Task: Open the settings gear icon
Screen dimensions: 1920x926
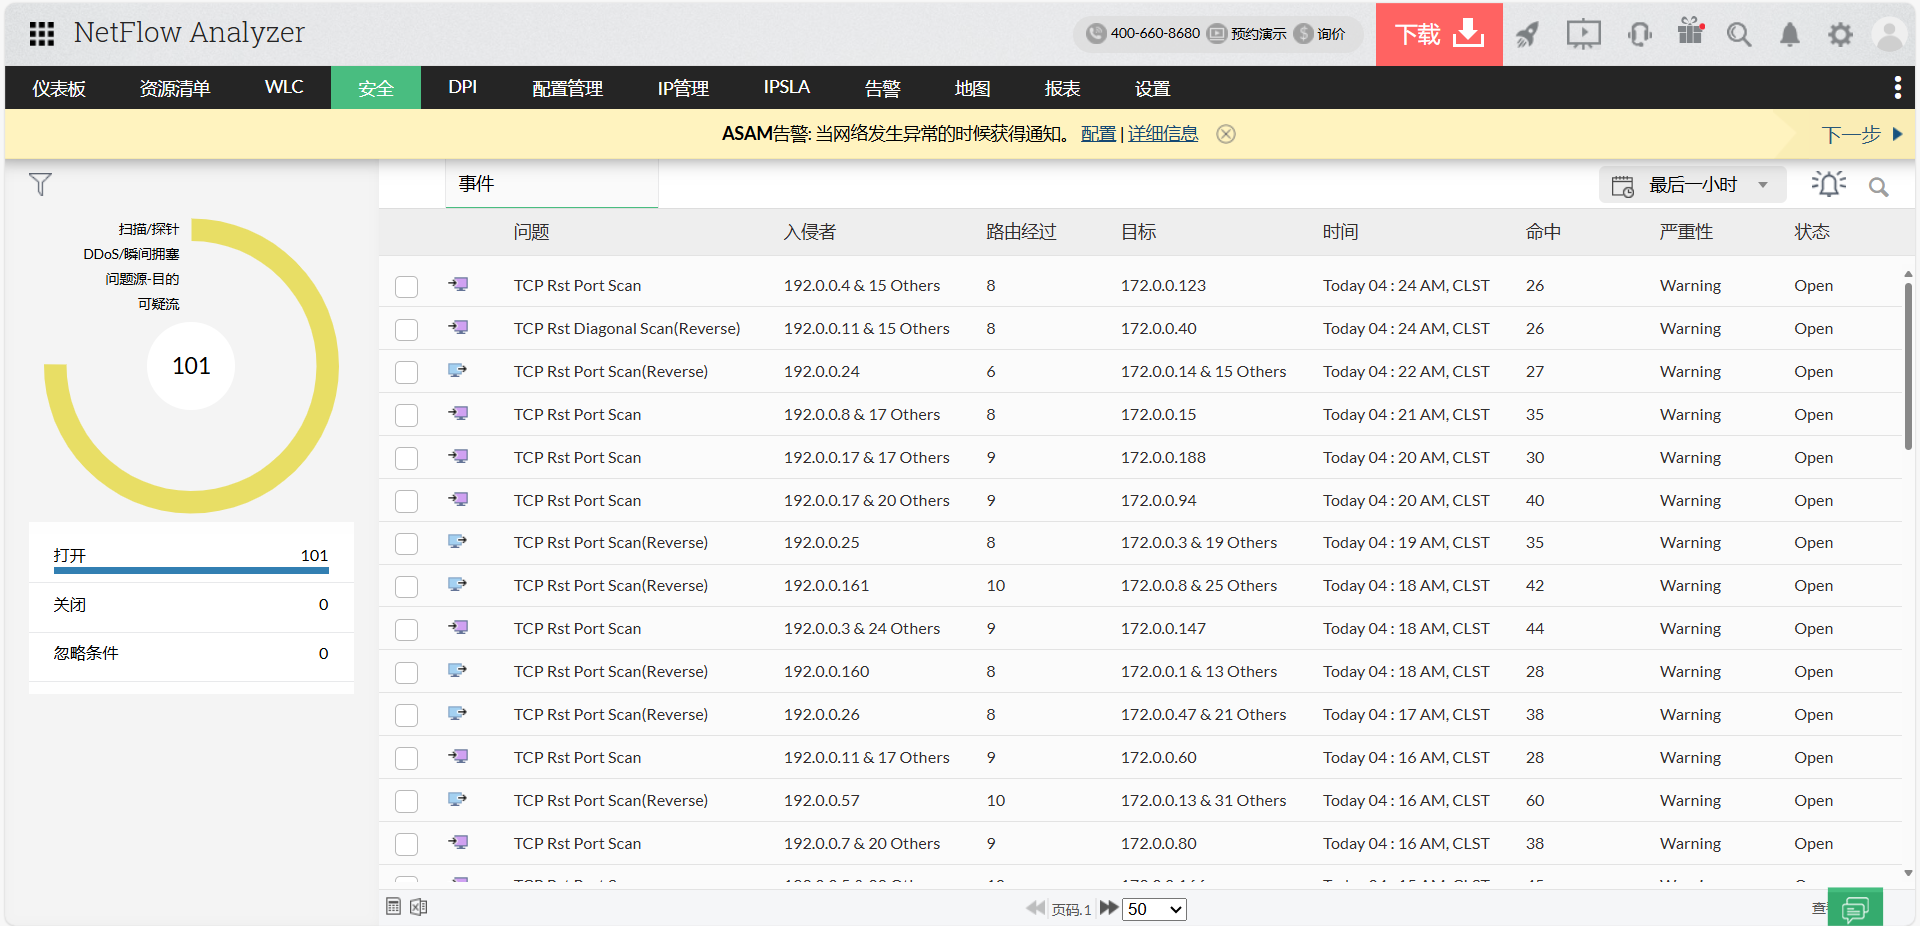Action: click(x=1840, y=35)
